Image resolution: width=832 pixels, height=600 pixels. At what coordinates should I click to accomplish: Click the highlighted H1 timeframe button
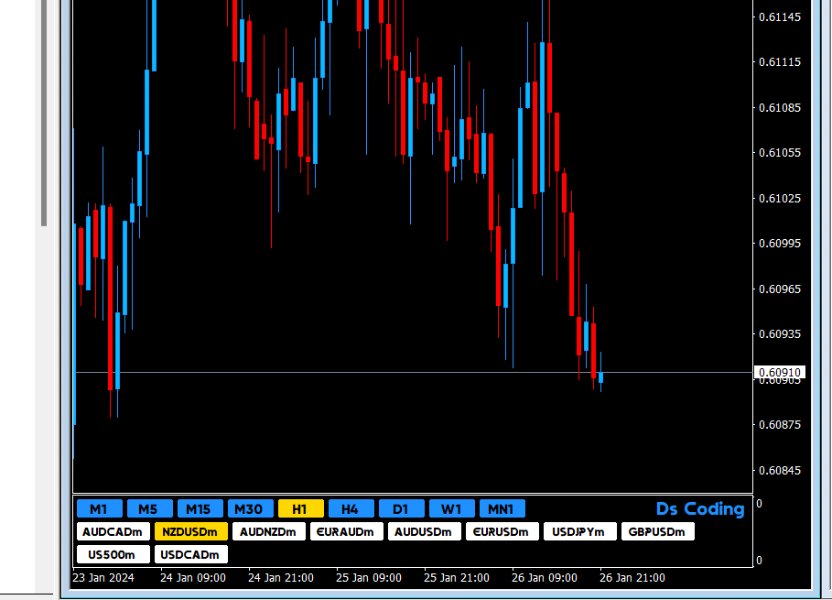(x=301, y=509)
